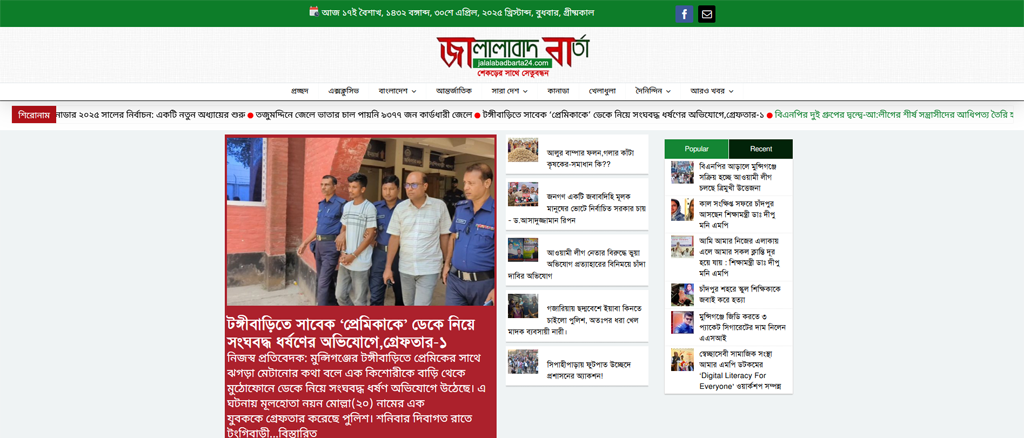
Task: Expand the আরও খবর menu
Action: pos(712,91)
